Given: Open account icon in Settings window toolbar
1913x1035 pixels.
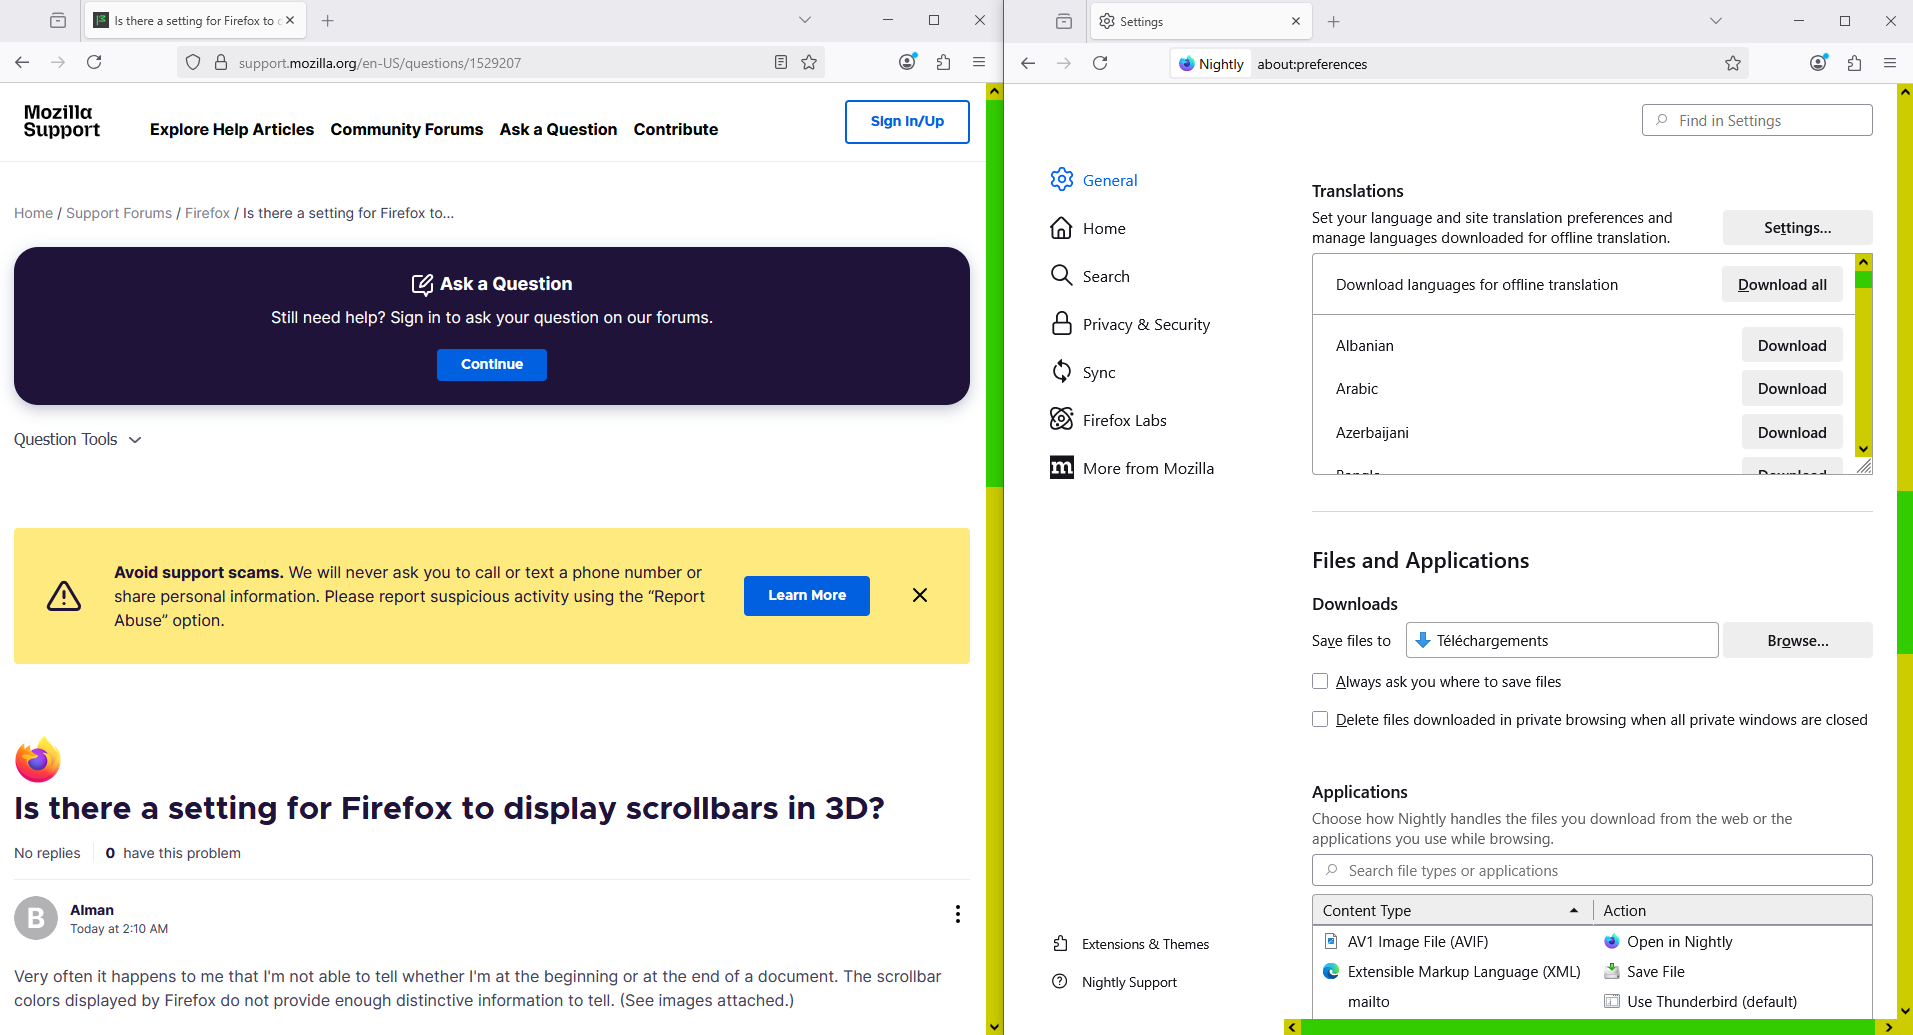Looking at the screenshot, I should point(1818,63).
